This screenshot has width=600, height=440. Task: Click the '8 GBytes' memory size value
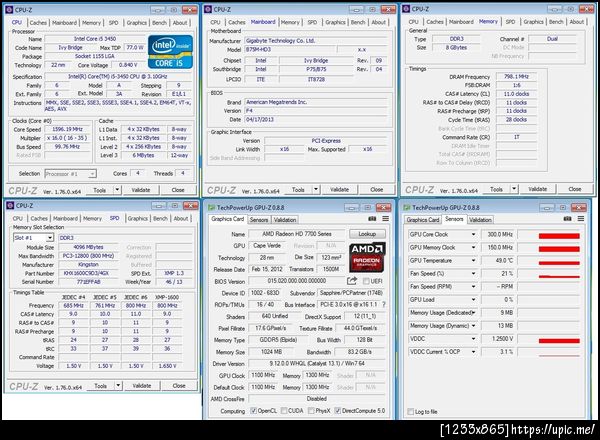click(x=456, y=47)
